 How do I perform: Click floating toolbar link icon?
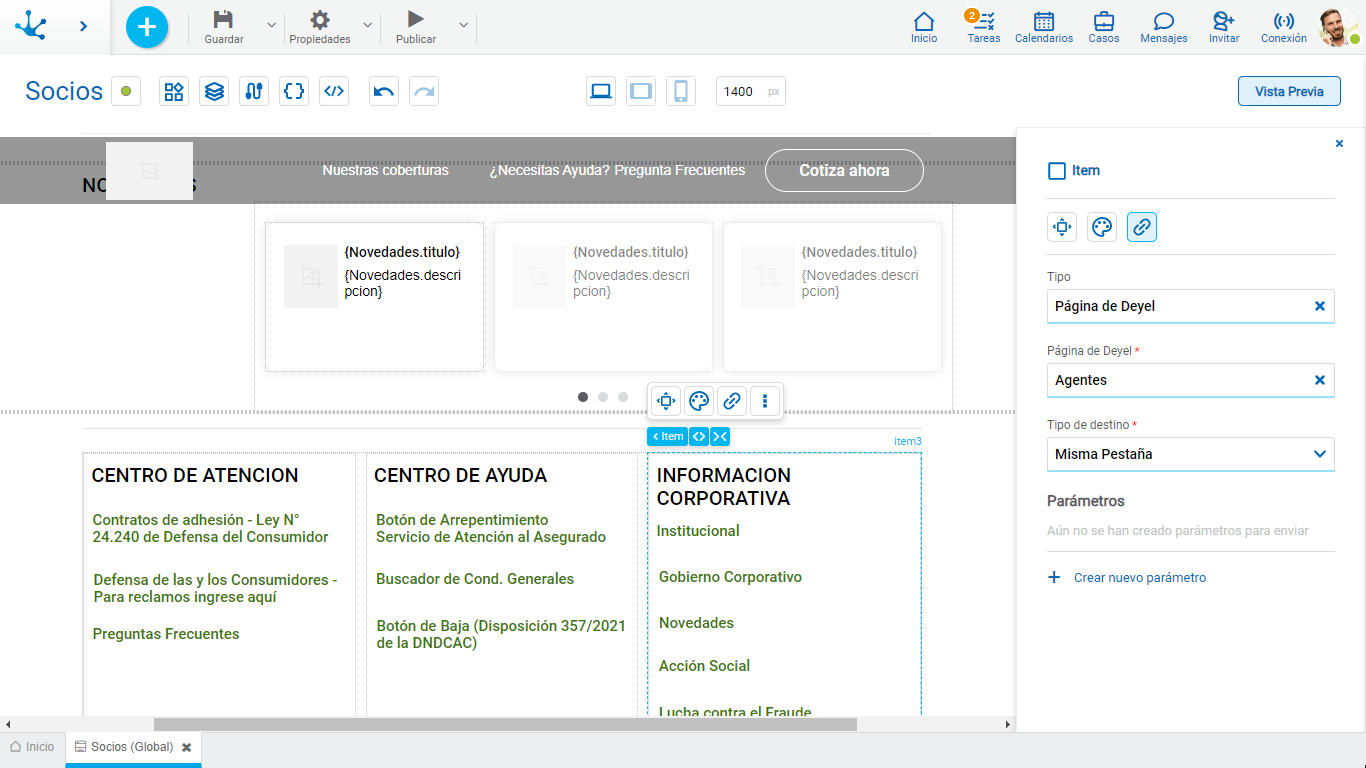(732, 401)
